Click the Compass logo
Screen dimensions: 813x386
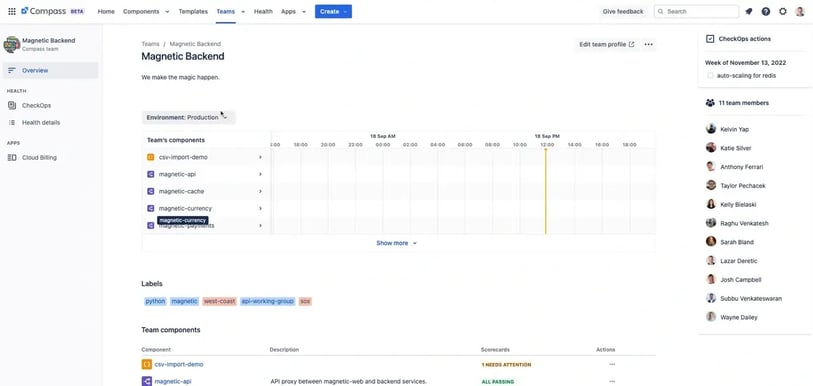pos(43,11)
